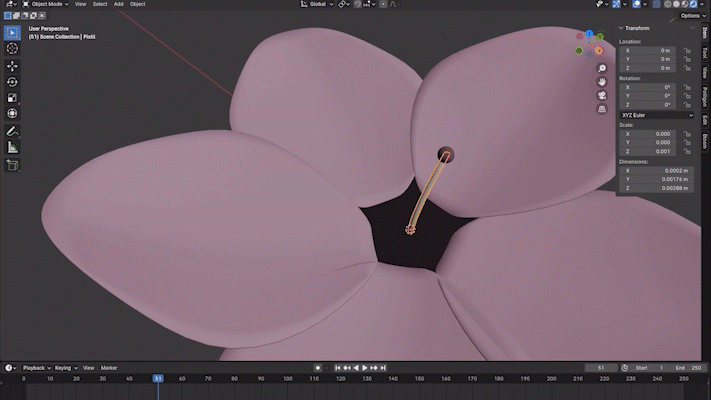Toggle lock on Location X field

point(688,50)
